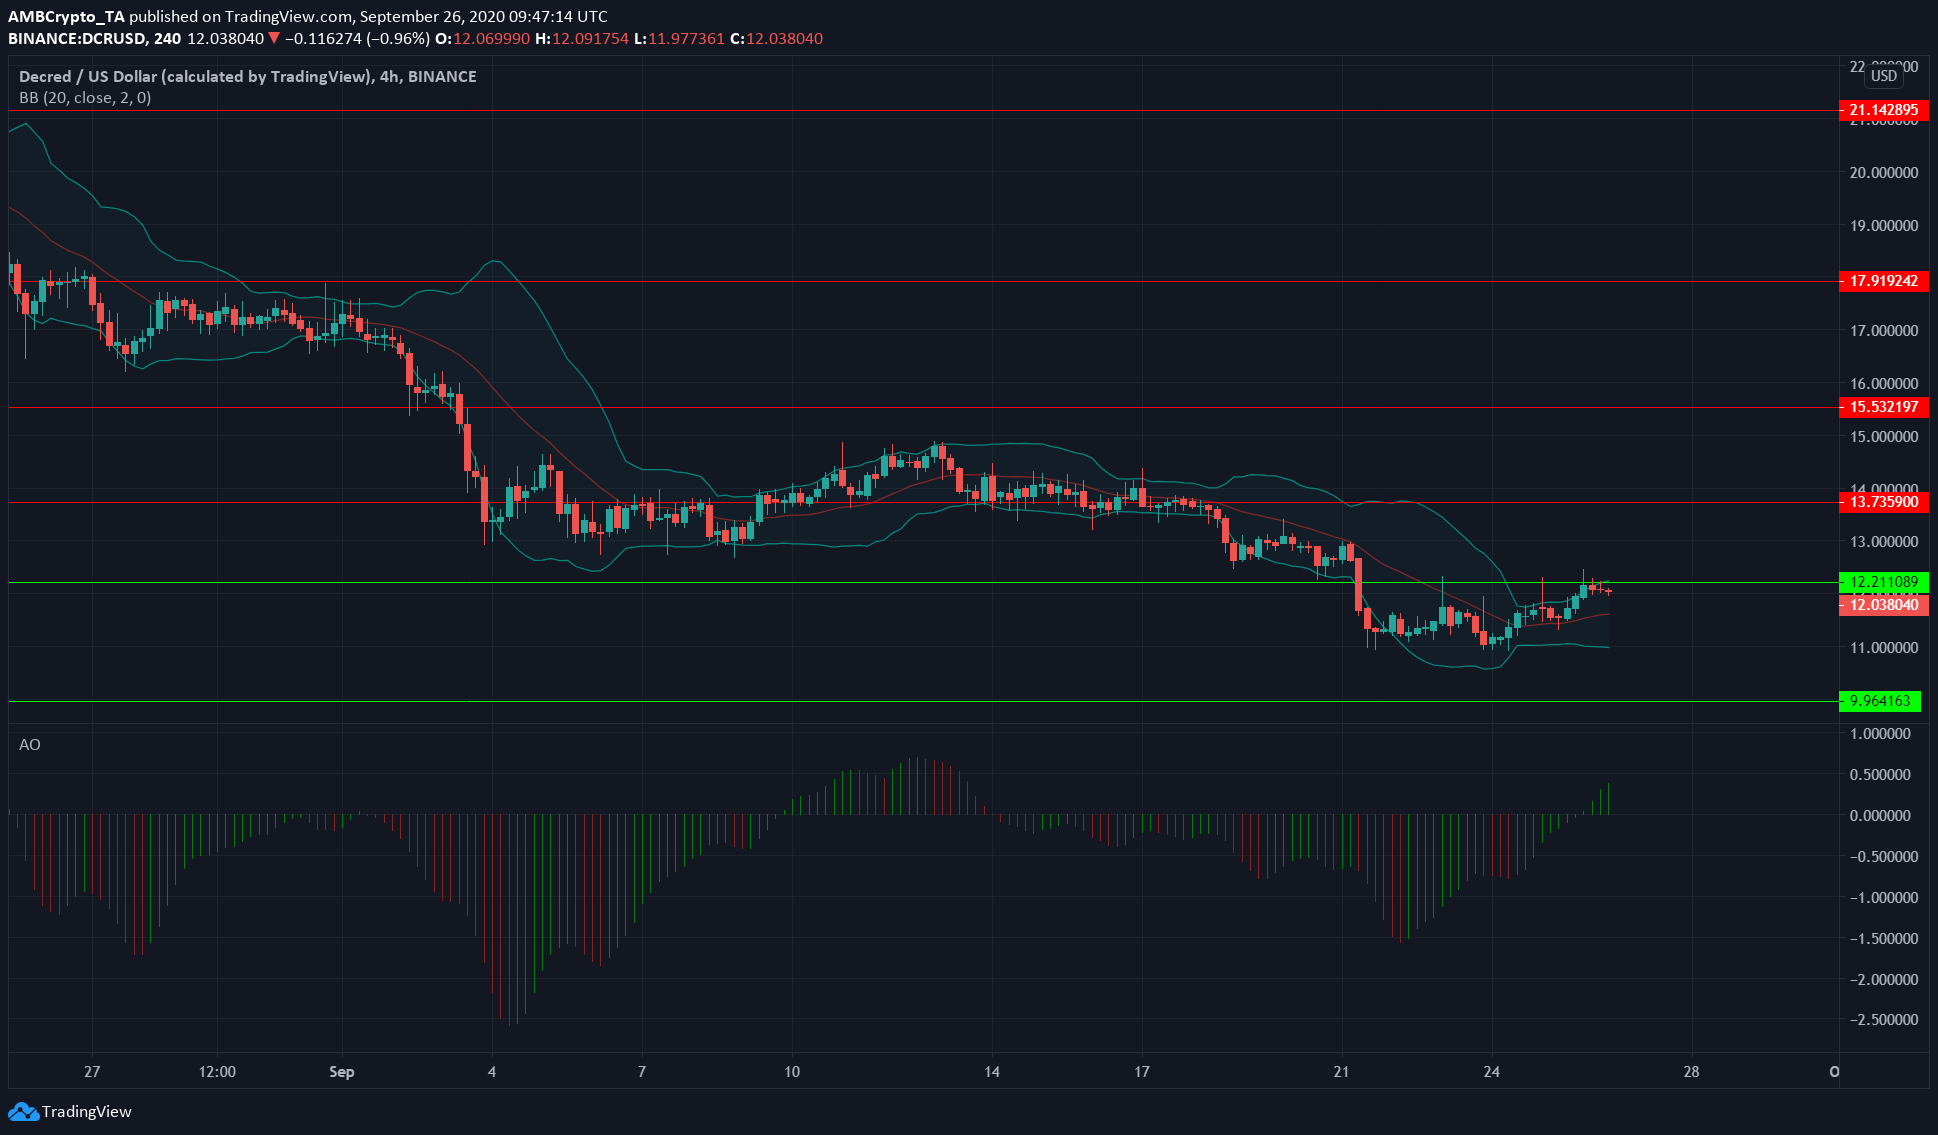Click the AMBCrypto_TA published header text
Screen dimensions: 1938x1135
pos(307,17)
